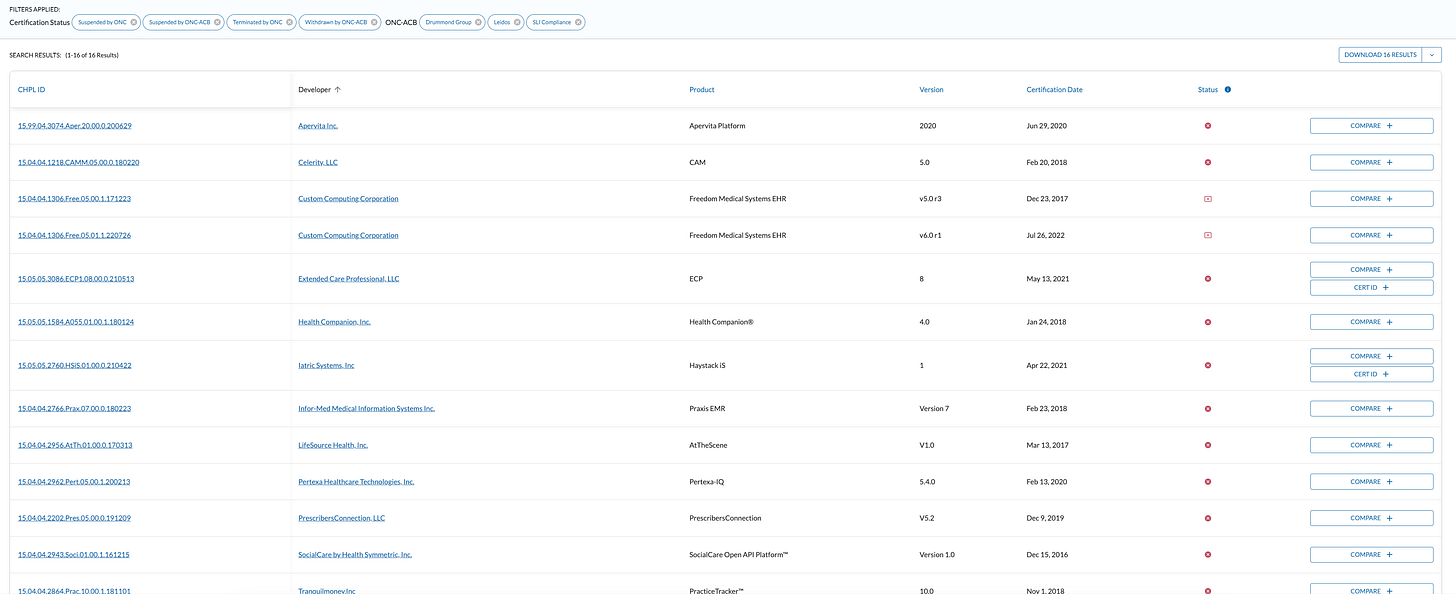Compare Freedom Medical Systems EHR v6.0 r1
Screen dimensions: 1456x594
tap(1371, 235)
